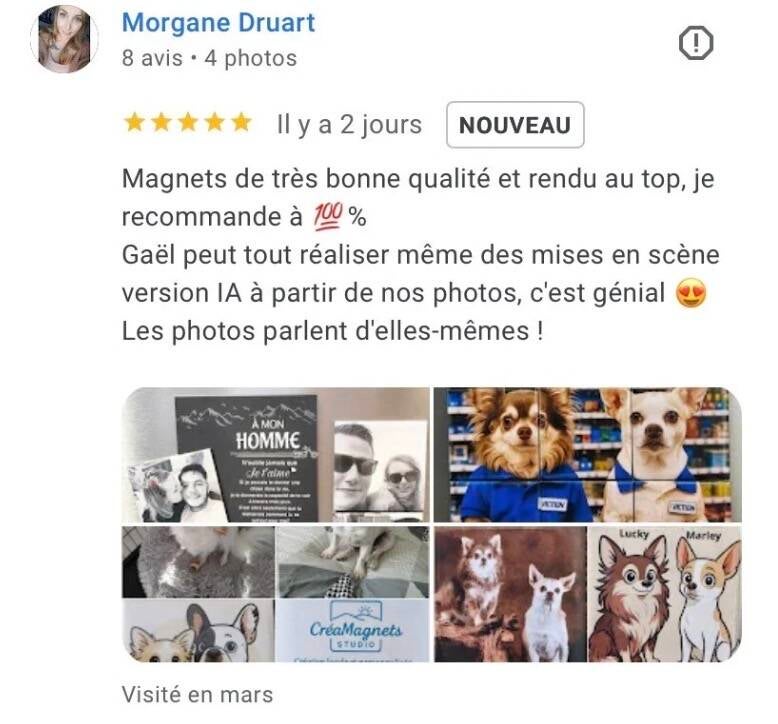Viewport: 778px width, 724px height.
Task: Click the NOUVEAU badge
Action: [x=515, y=125]
